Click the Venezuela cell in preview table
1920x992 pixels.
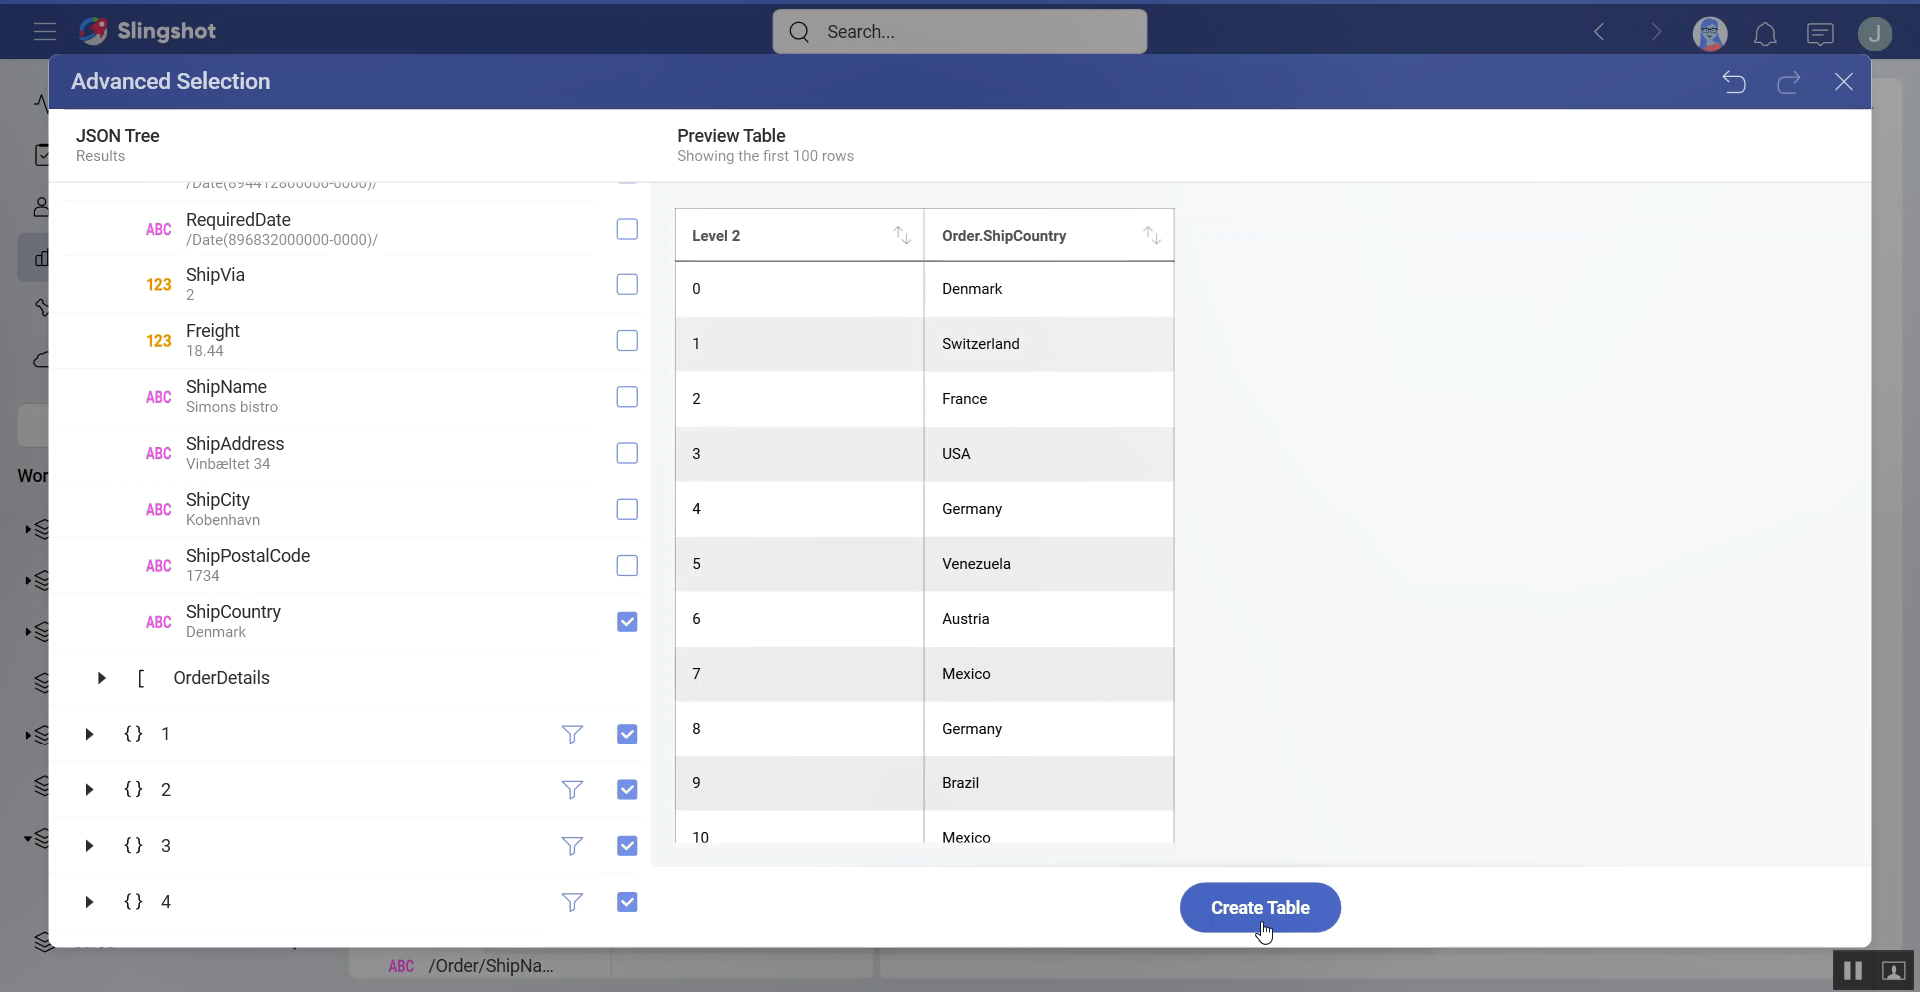(1049, 564)
